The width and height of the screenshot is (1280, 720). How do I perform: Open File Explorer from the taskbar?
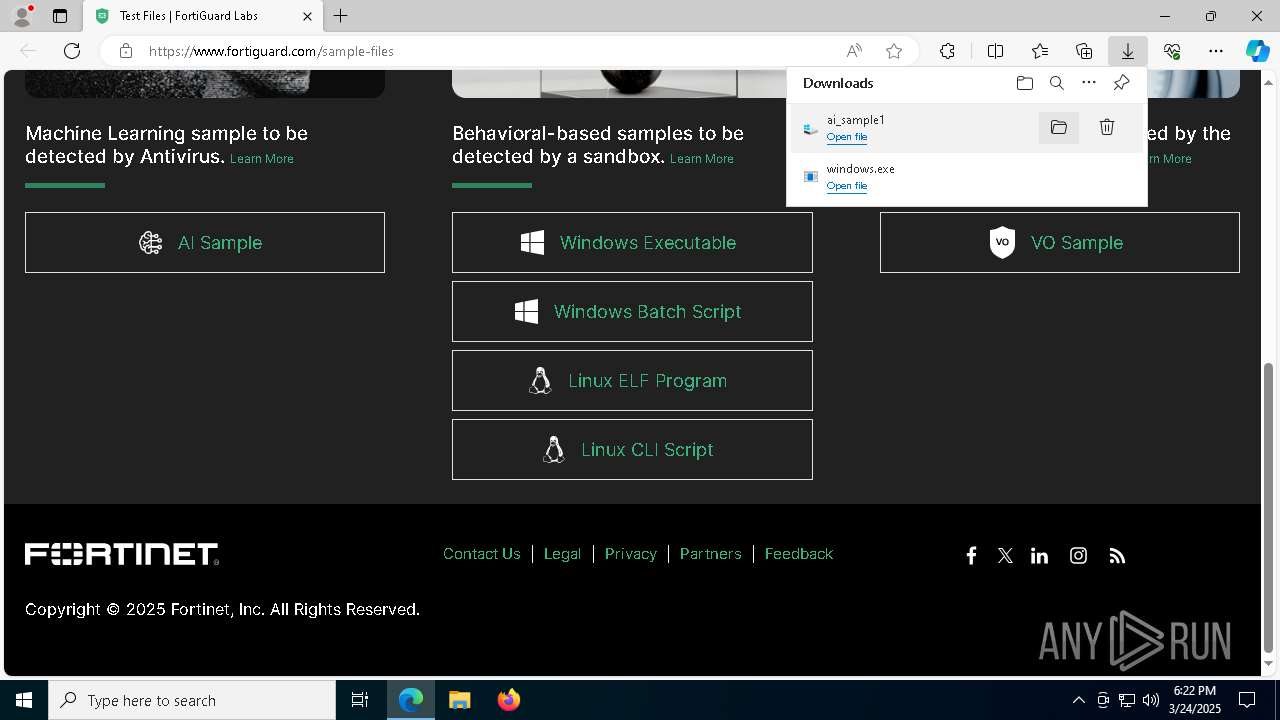(460, 700)
